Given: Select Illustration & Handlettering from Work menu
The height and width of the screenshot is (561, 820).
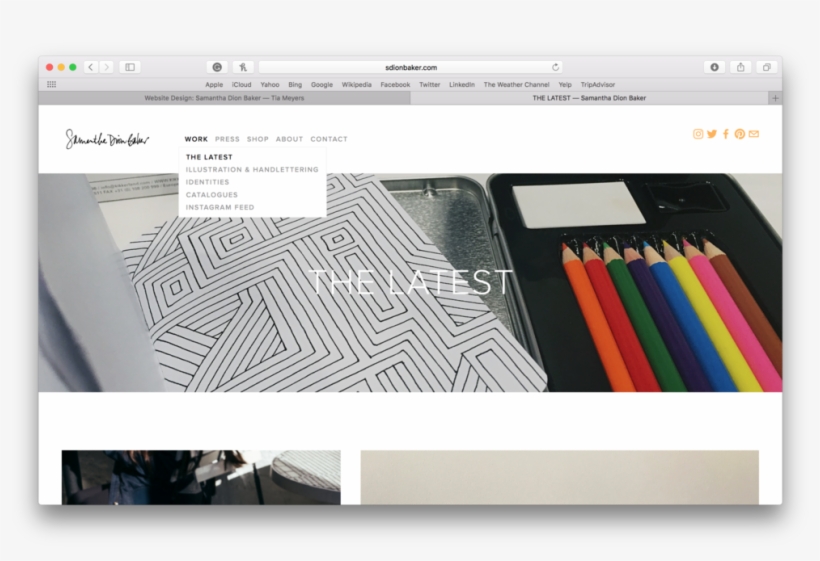Looking at the screenshot, I should 252,170.
